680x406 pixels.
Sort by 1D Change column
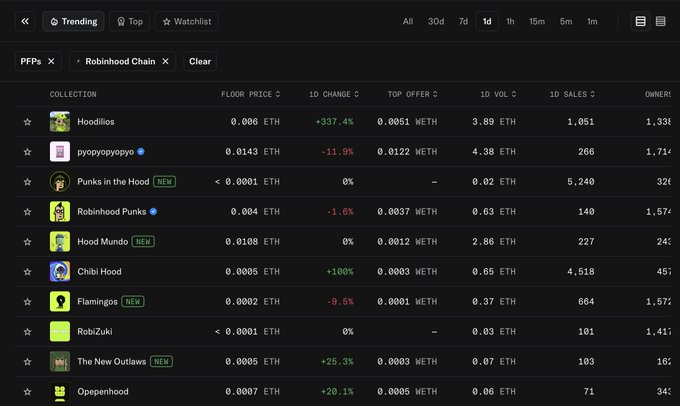pos(333,94)
